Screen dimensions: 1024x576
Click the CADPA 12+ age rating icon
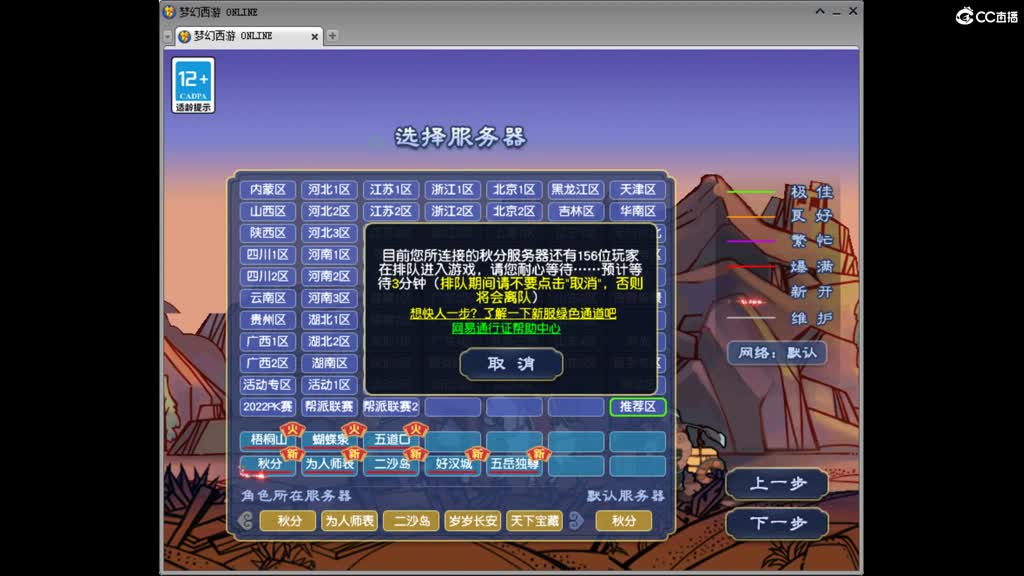point(193,86)
